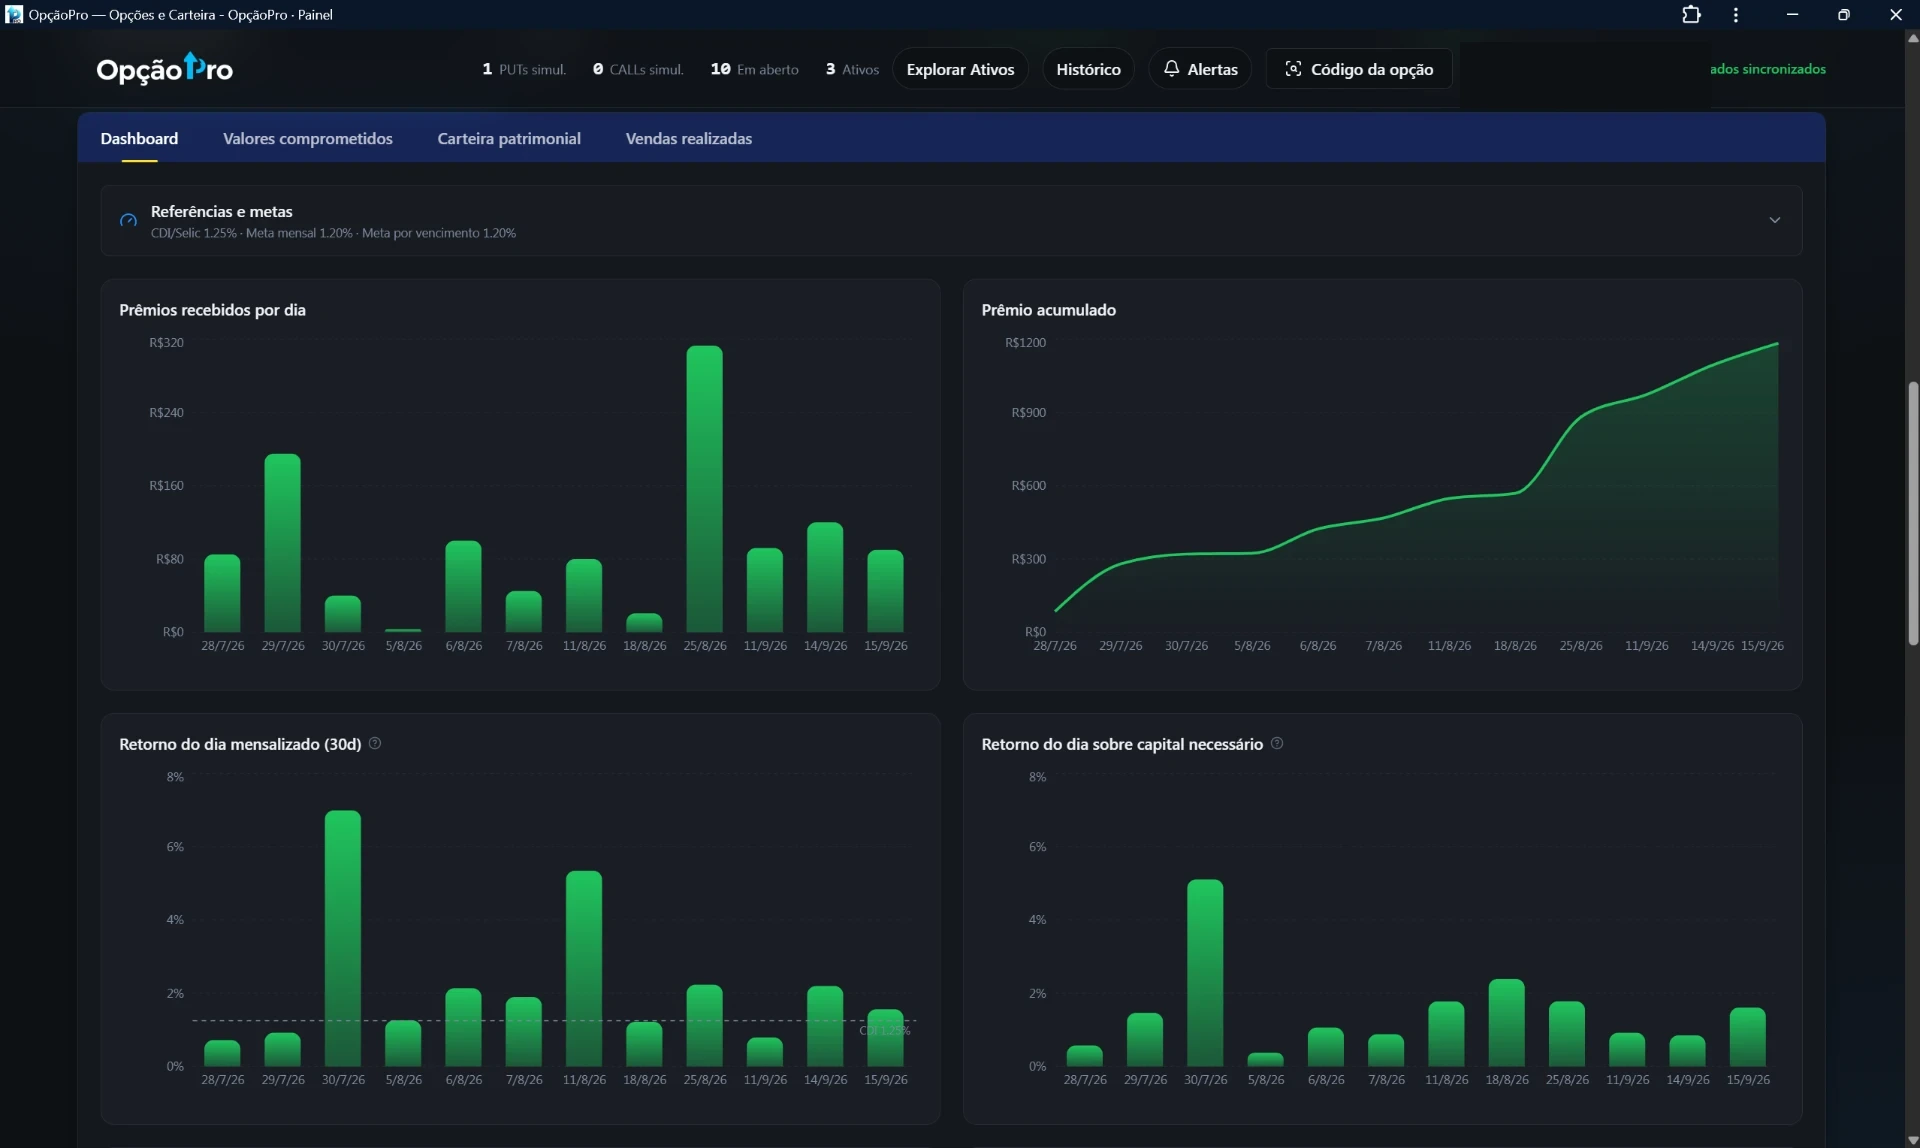Click the "3 Ativos" counter
Screen dimensions: 1920x1148
pos(852,69)
